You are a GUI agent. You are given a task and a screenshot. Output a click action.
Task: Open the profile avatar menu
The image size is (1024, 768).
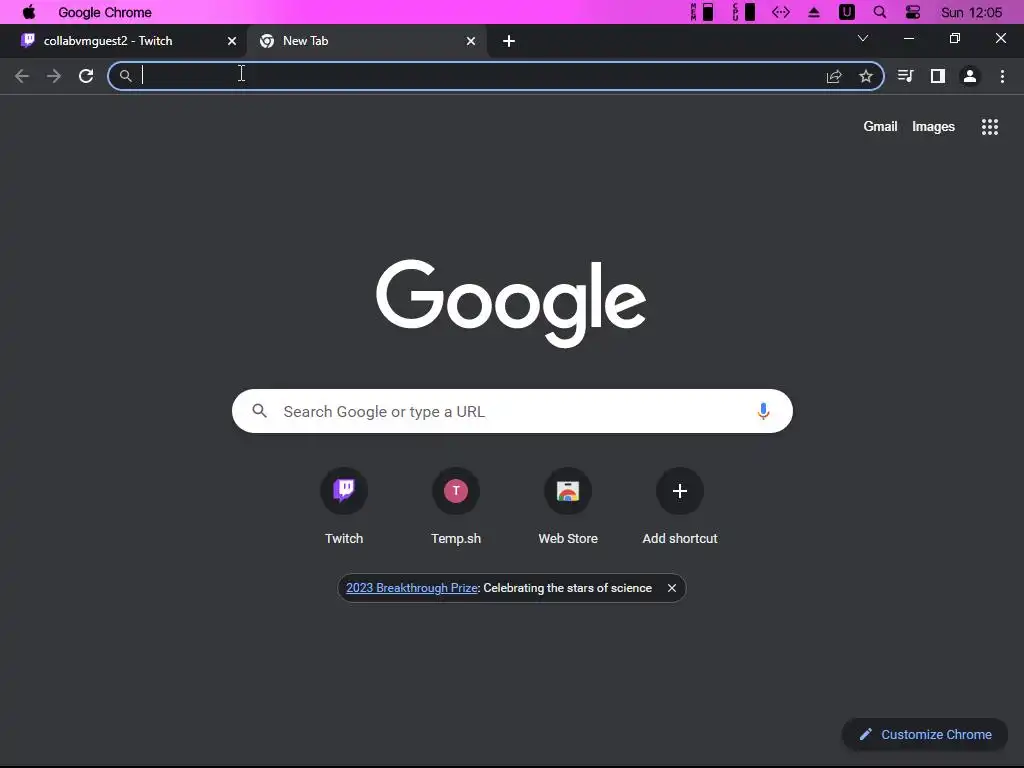coord(970,76)
